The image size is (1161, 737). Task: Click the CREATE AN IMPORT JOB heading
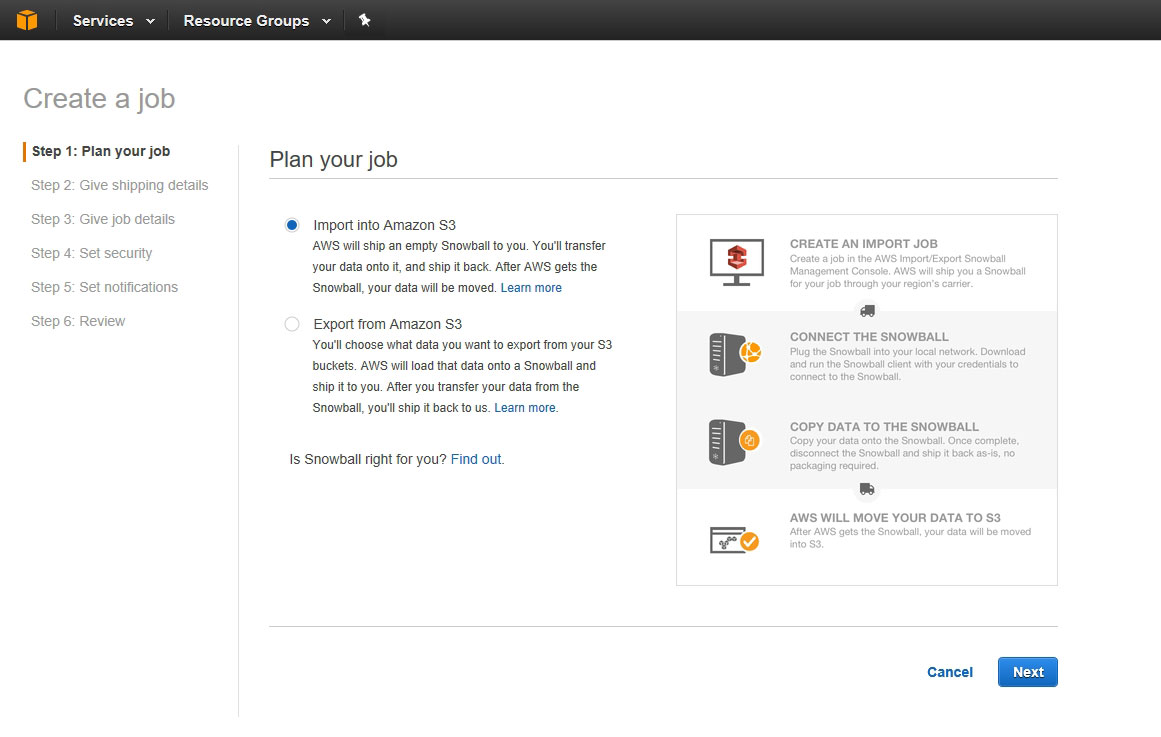pyautogui.click(x=863, y=244)
